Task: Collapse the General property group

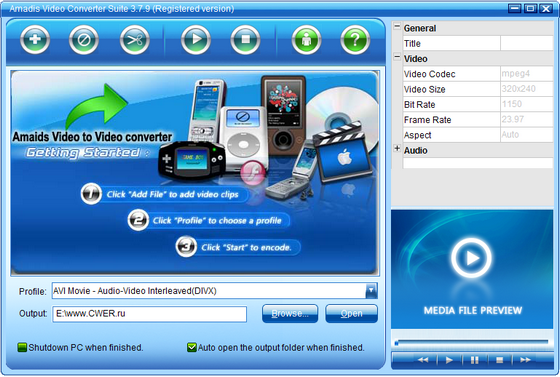Action: tap(397, 27)
